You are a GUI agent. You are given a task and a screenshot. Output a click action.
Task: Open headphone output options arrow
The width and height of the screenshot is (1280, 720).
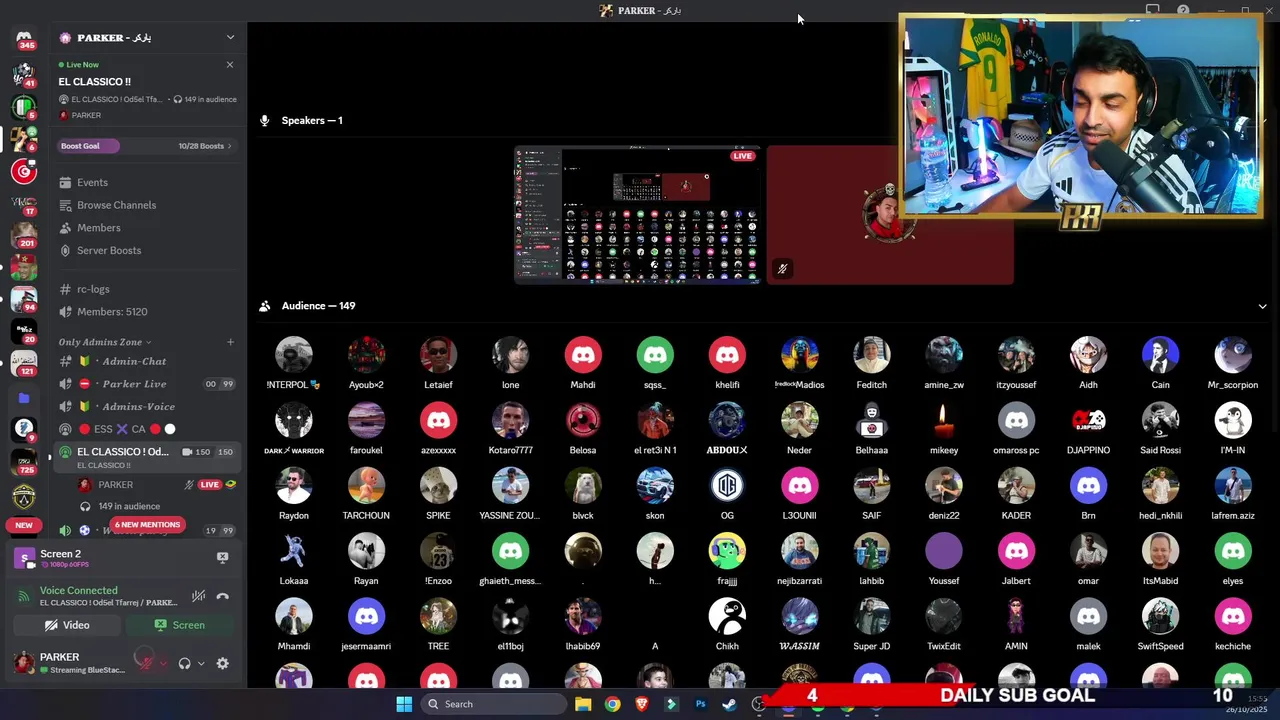(x=200, y=663)
